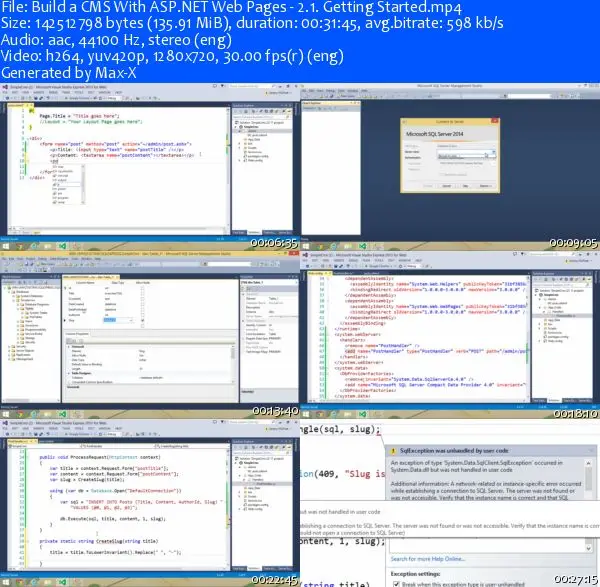The image size is (600, 587).
Task: Select the 'Generated by Max-X' line
Action: 68,73
